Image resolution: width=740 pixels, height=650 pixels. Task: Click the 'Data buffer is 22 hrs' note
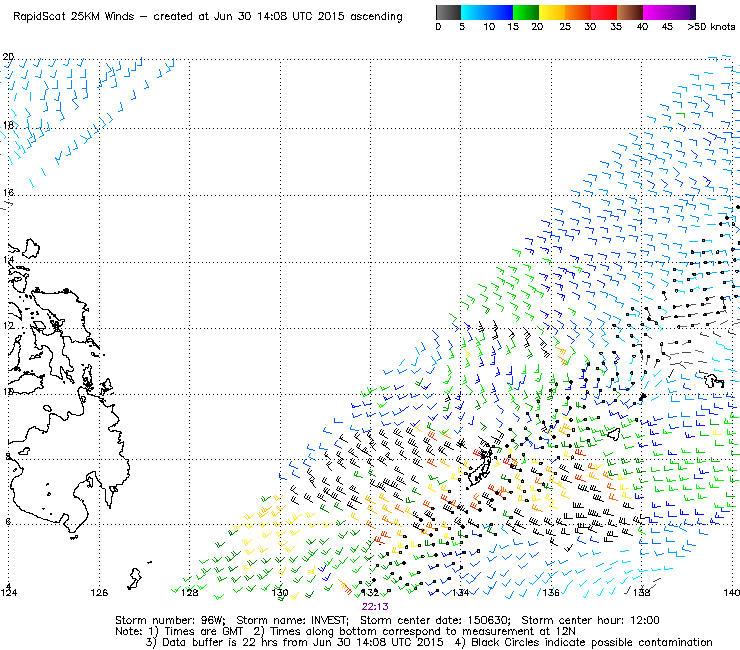(x=222, y=642)
